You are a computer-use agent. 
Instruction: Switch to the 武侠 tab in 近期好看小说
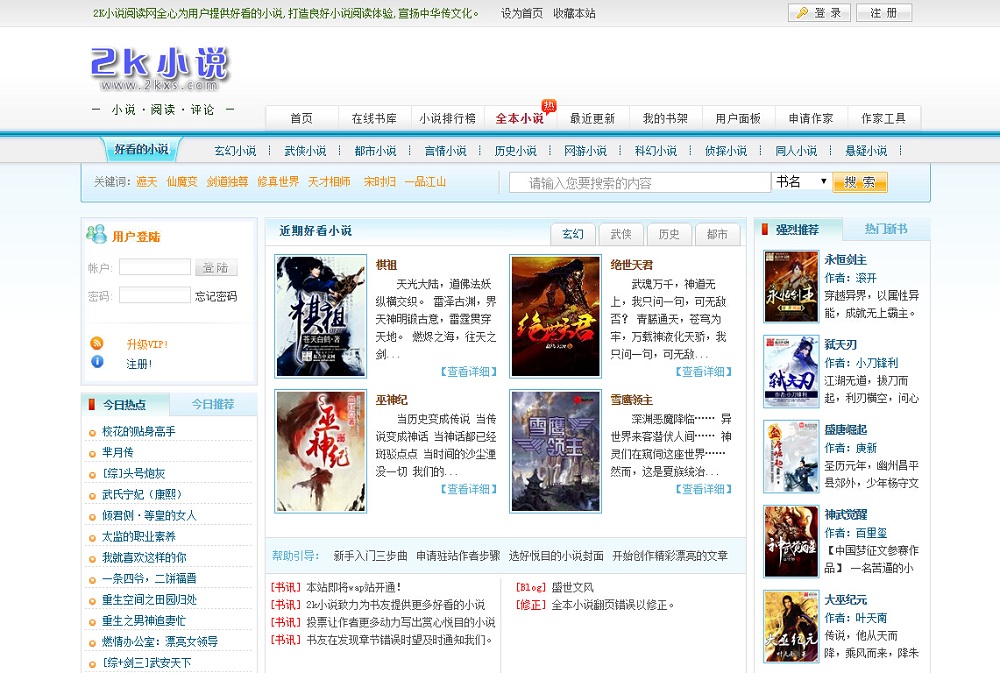pyautogui.click(x=621, y=234)
